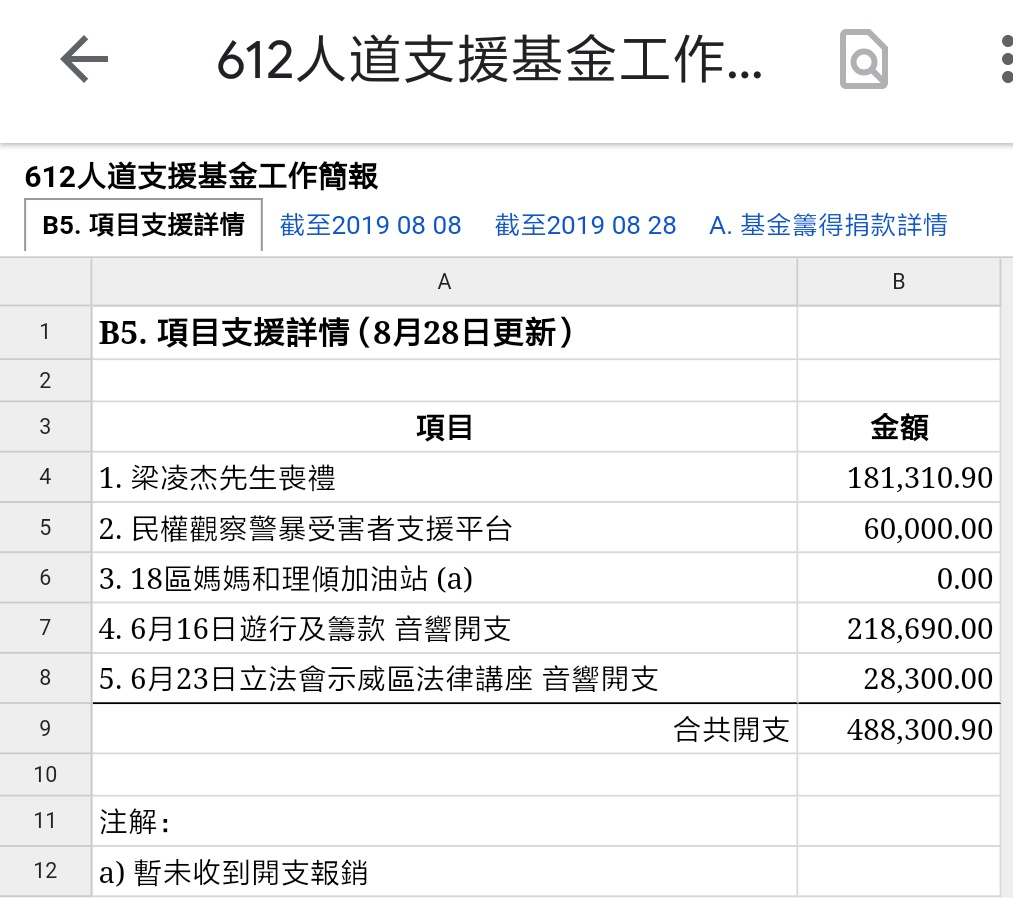
Task: Select row 3 header
Action: click(45, 426)
